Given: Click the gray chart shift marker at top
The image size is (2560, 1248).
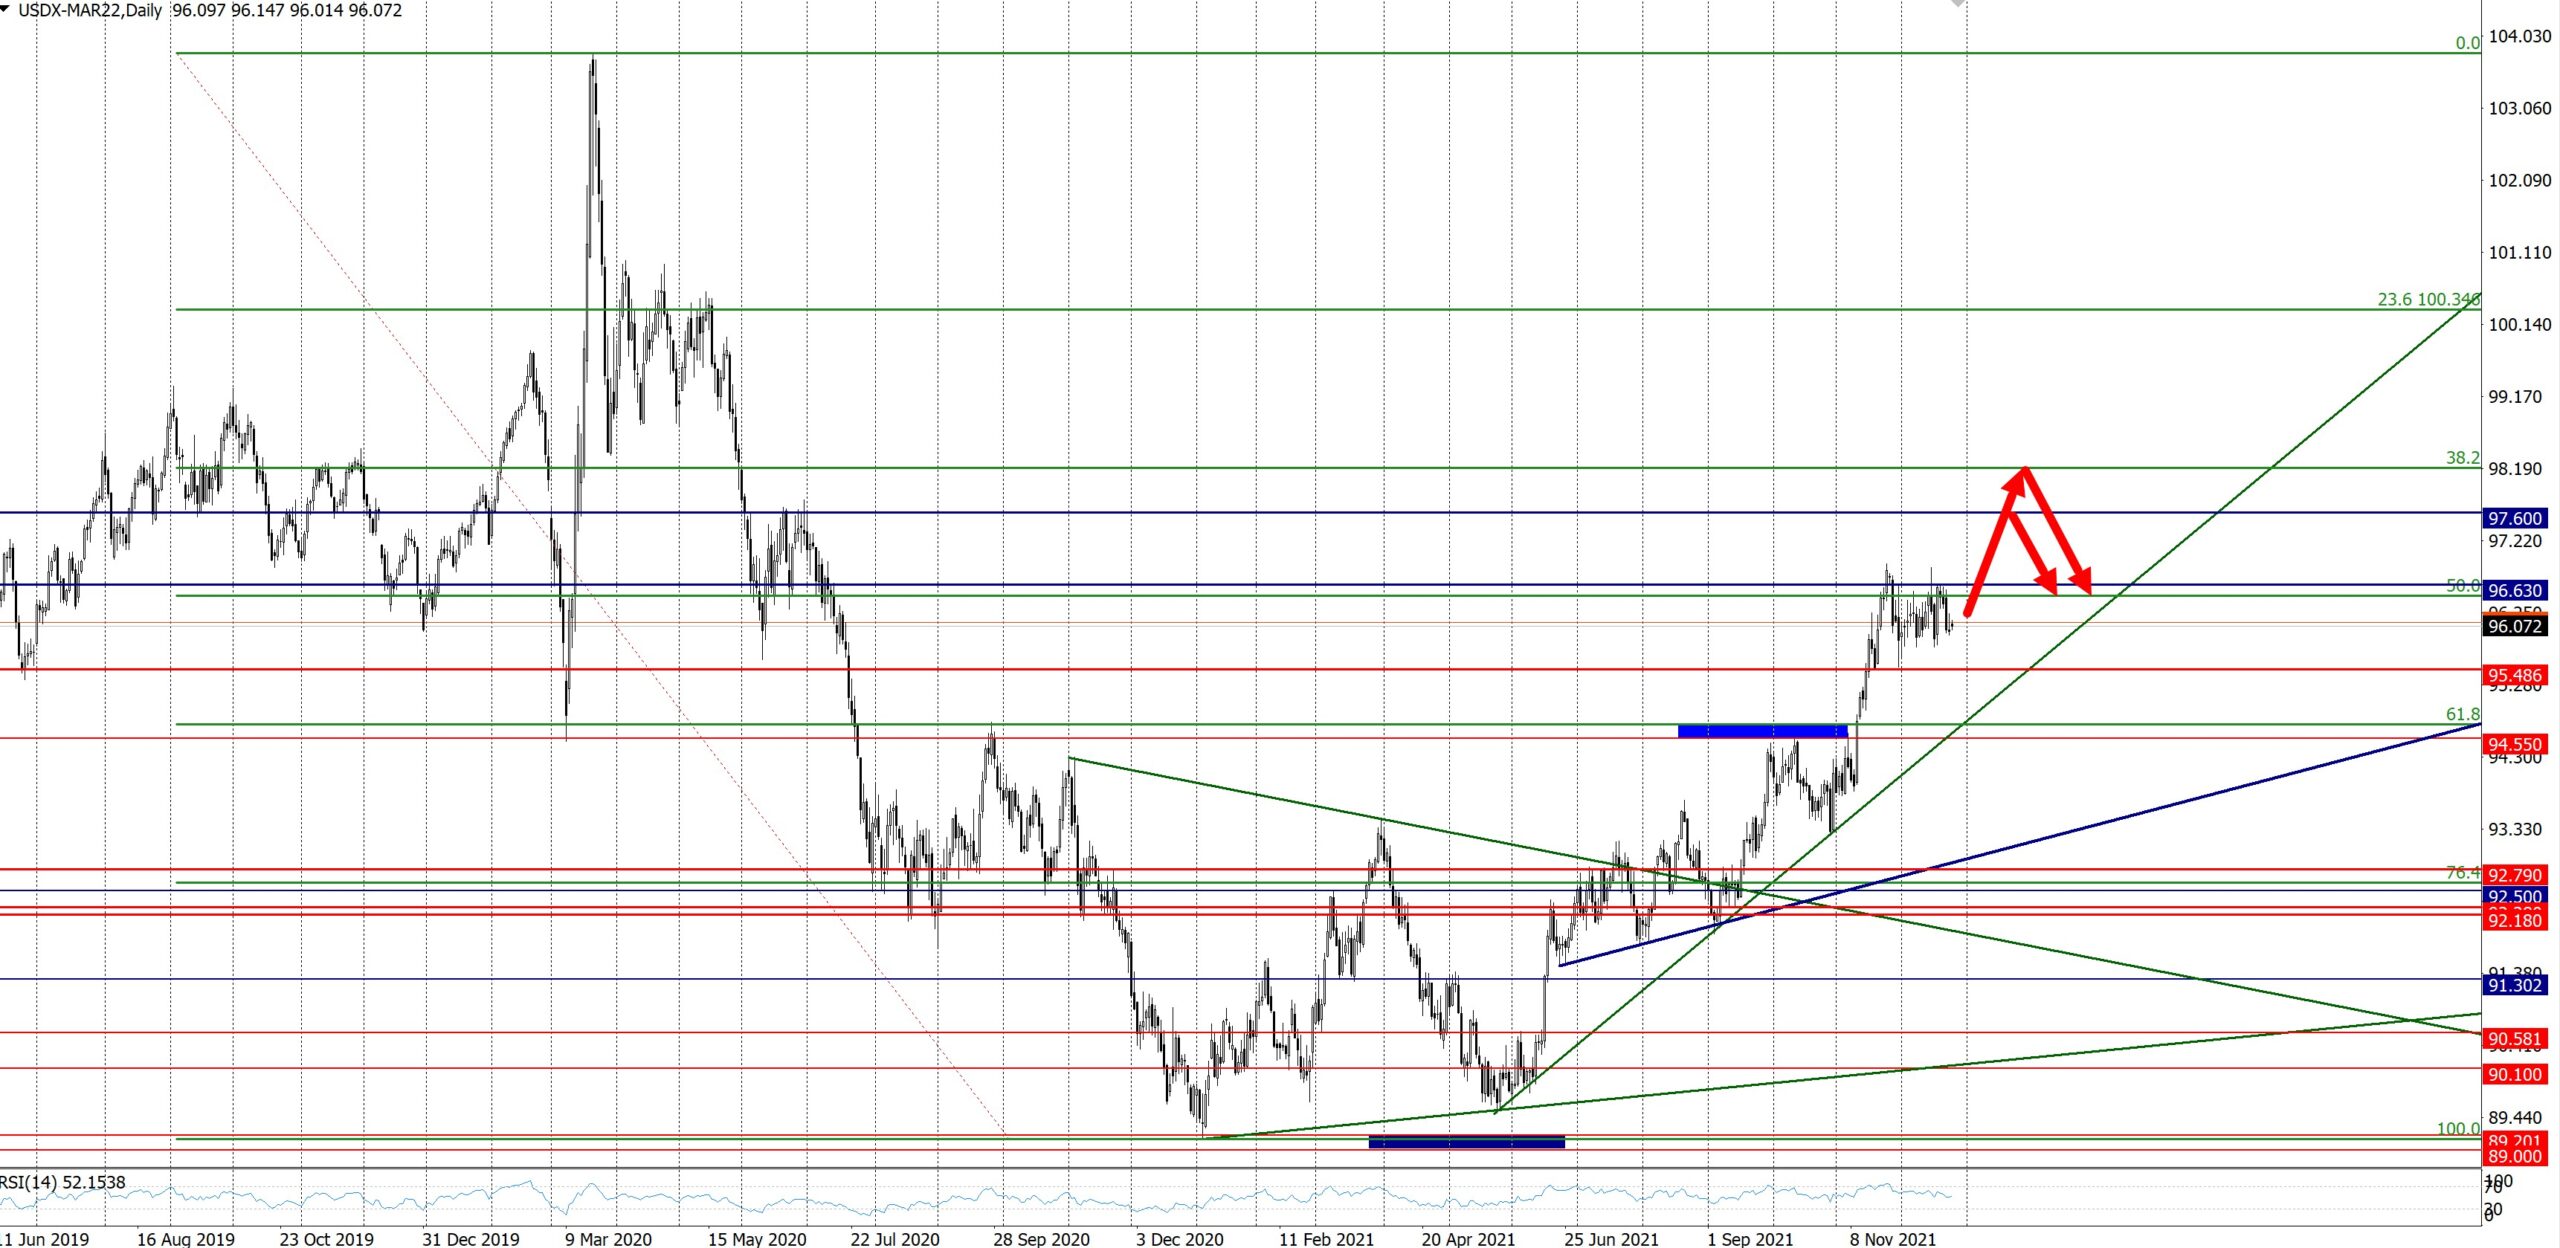Looking at the screenshot, I should click(x=1957, y=4).
